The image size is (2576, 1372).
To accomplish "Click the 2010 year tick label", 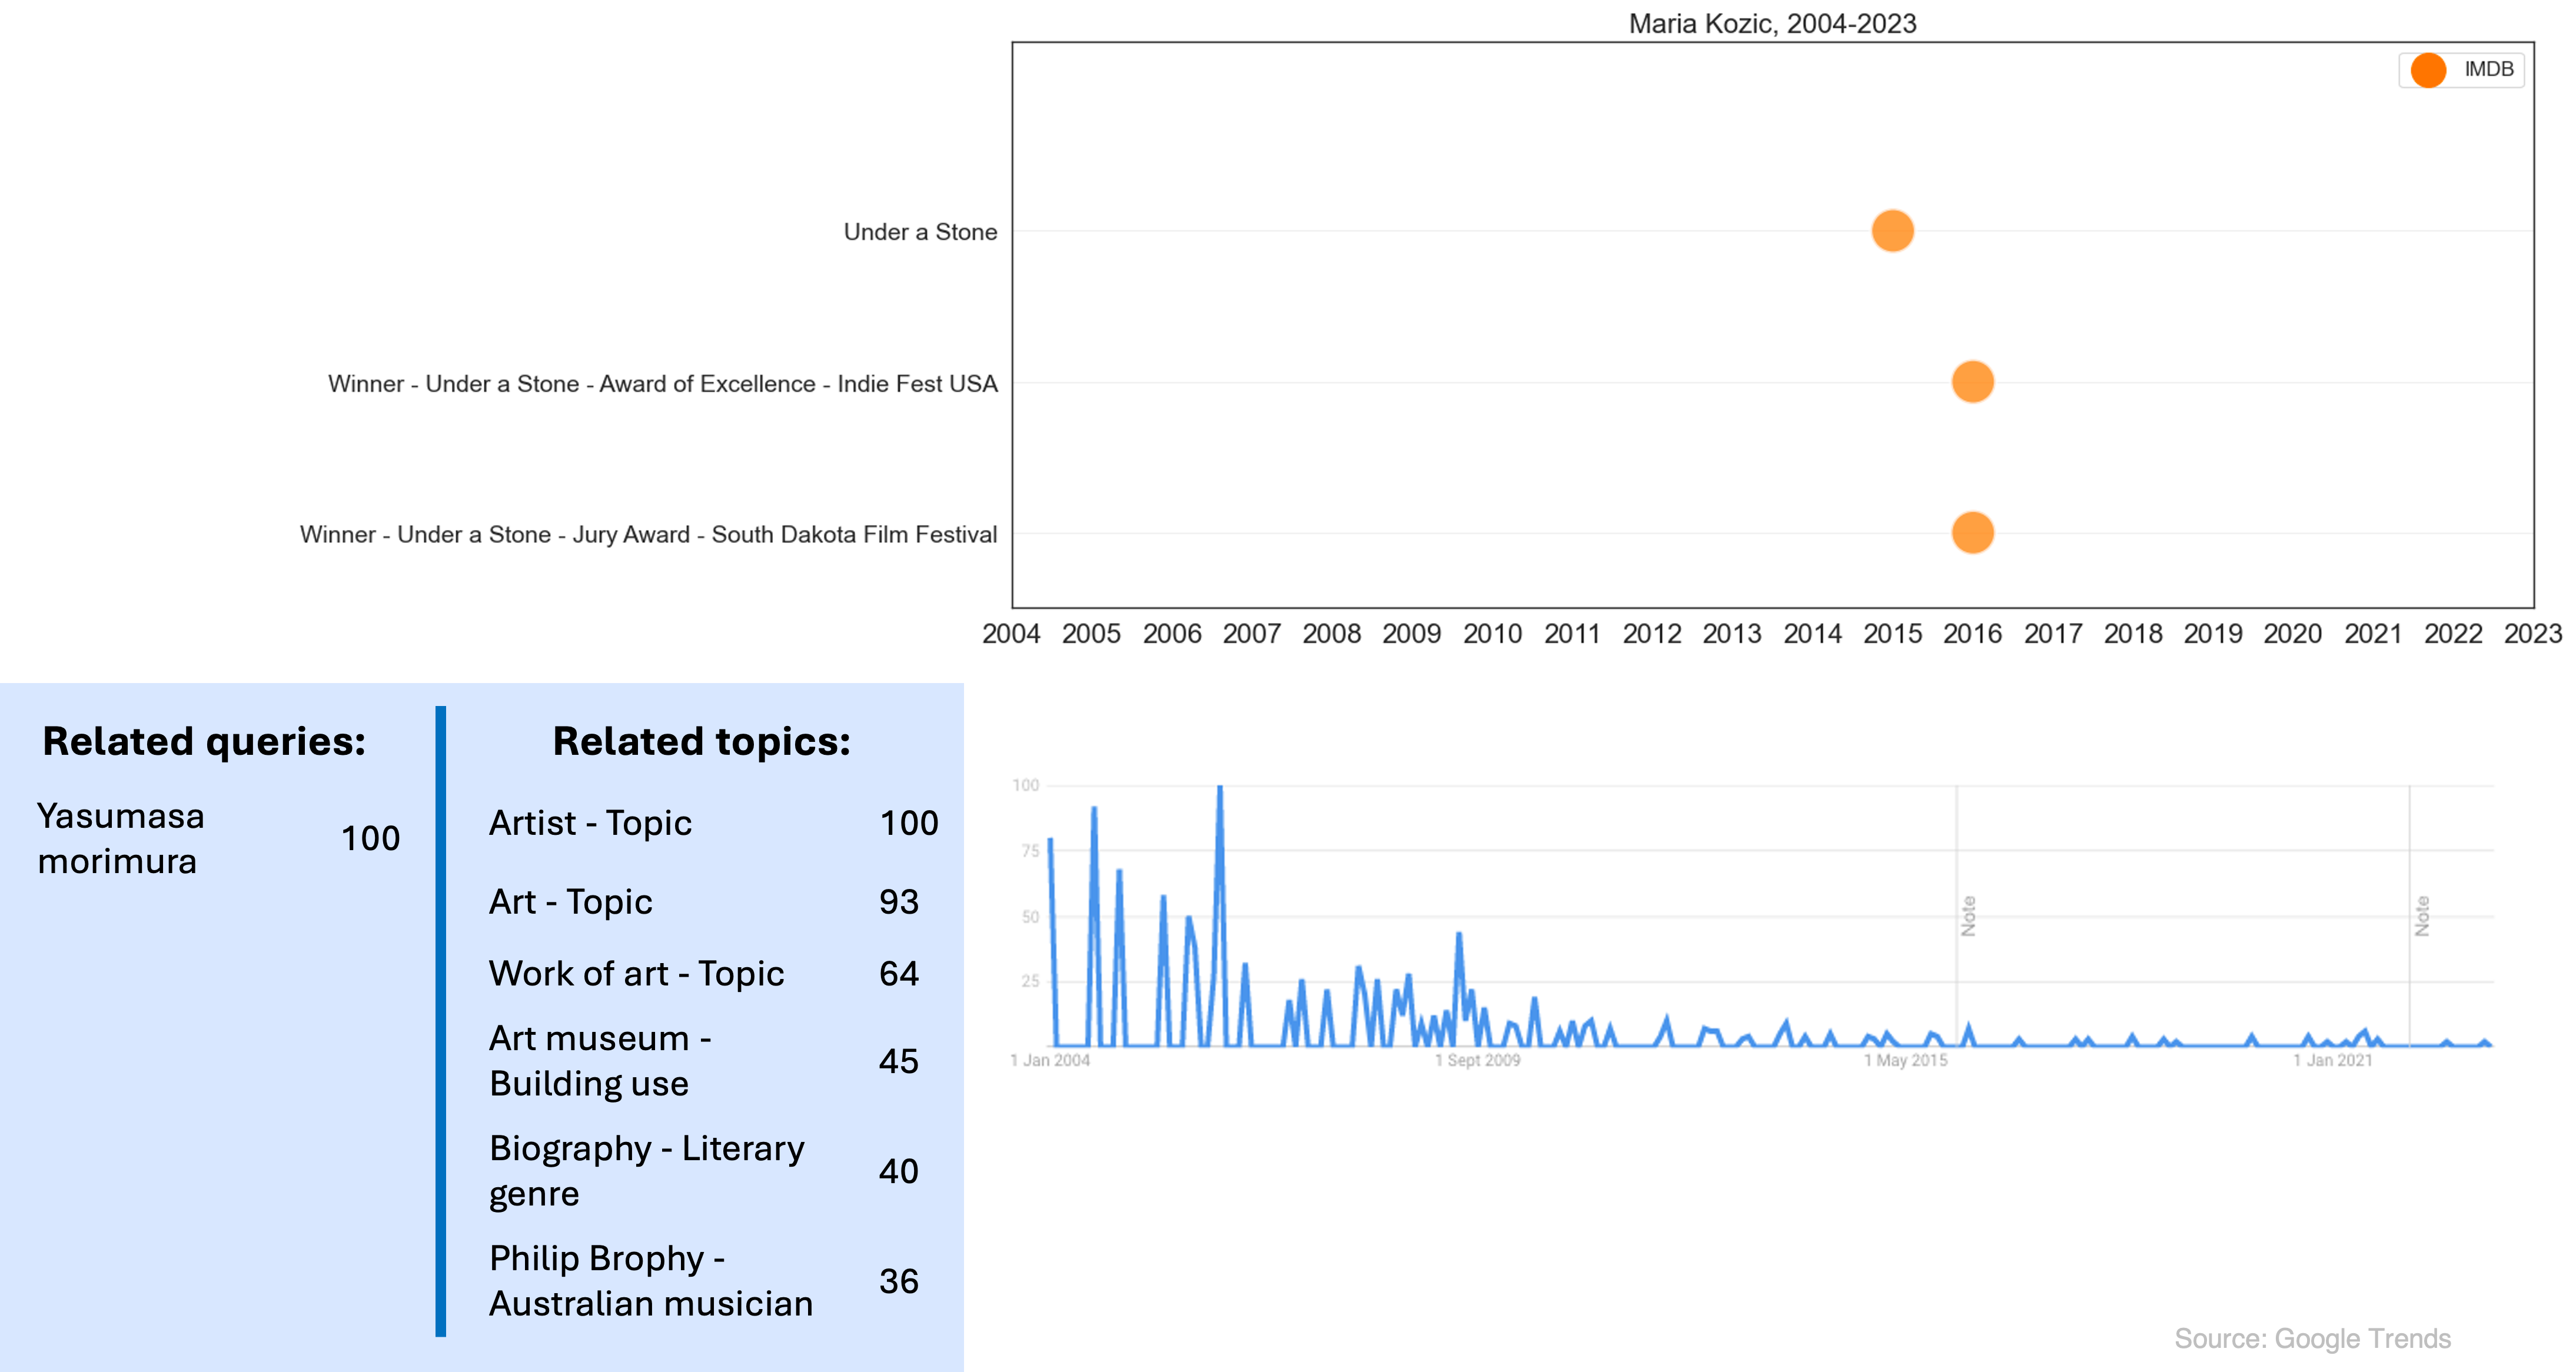I will 1492,634.
